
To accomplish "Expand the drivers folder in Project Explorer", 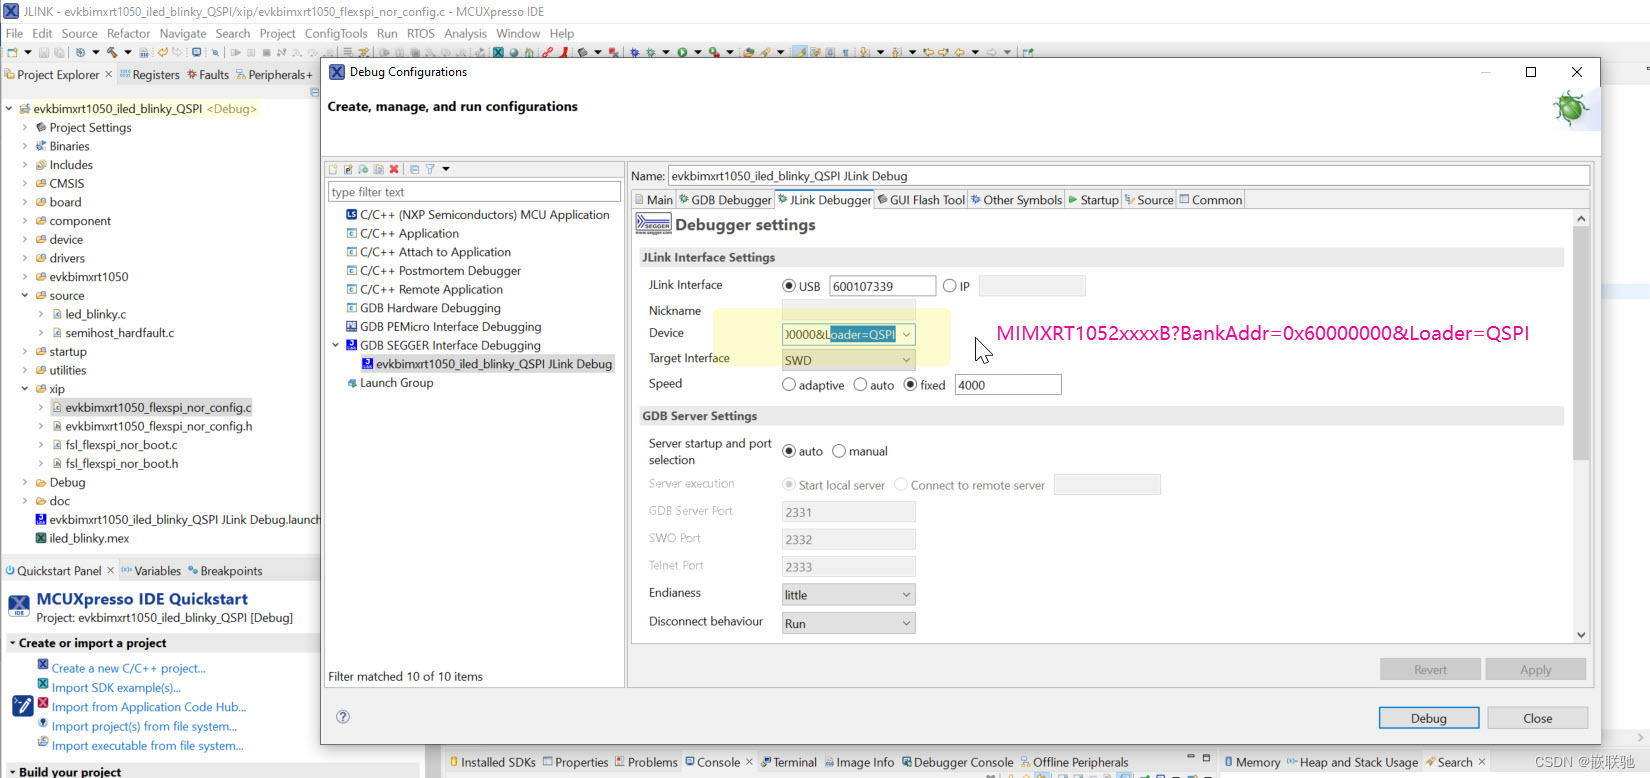I will pyautogui.click(x=25, y=258).
